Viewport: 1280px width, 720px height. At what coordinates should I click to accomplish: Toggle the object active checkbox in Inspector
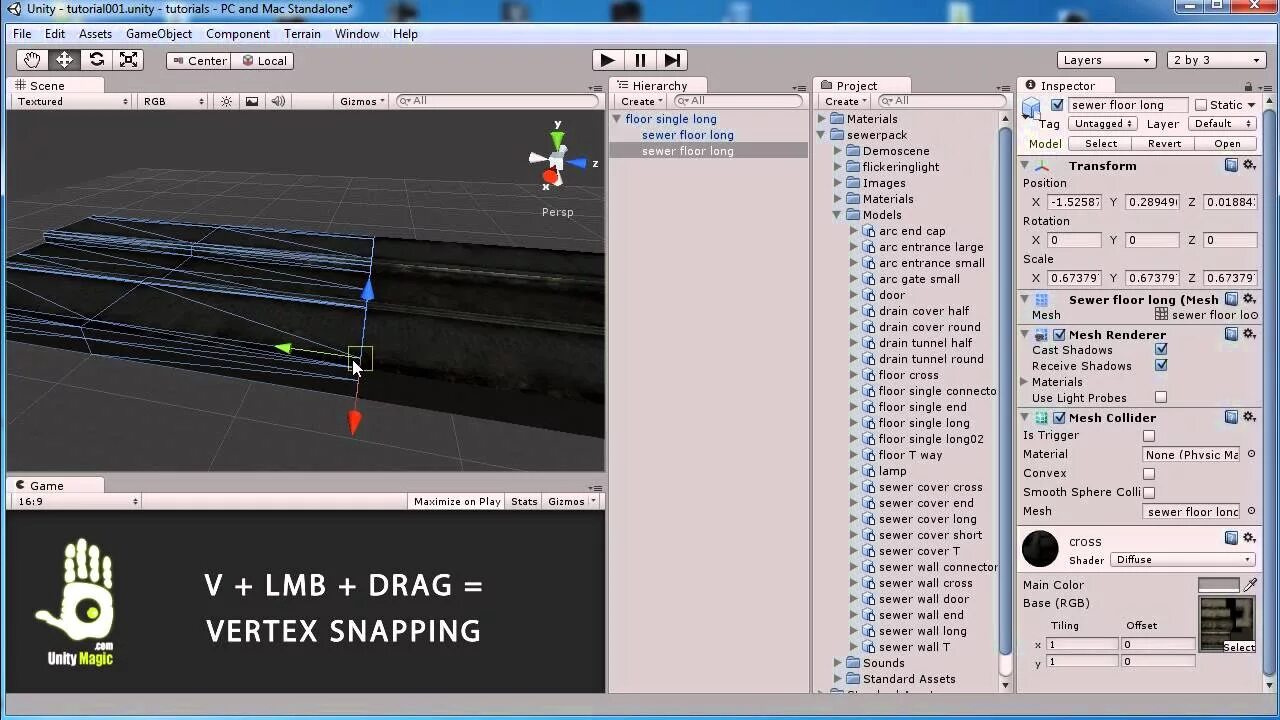tap(1057, 105)
